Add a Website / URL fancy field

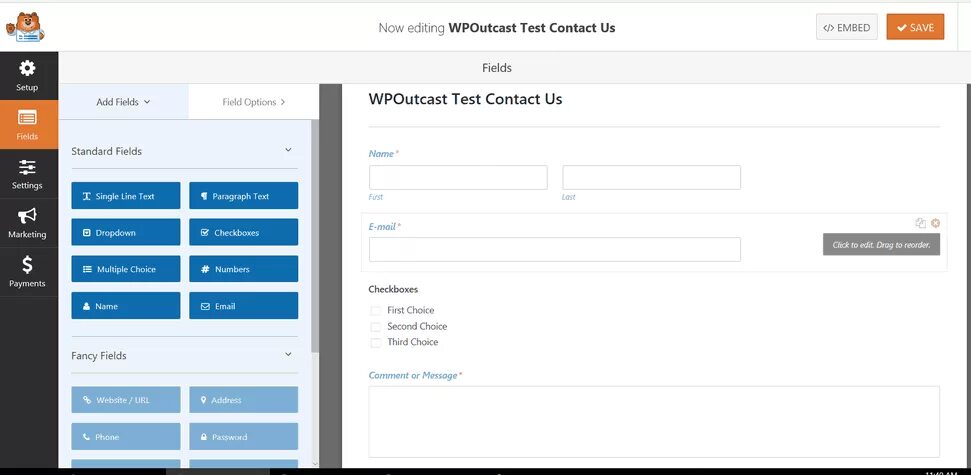(126, 400)
